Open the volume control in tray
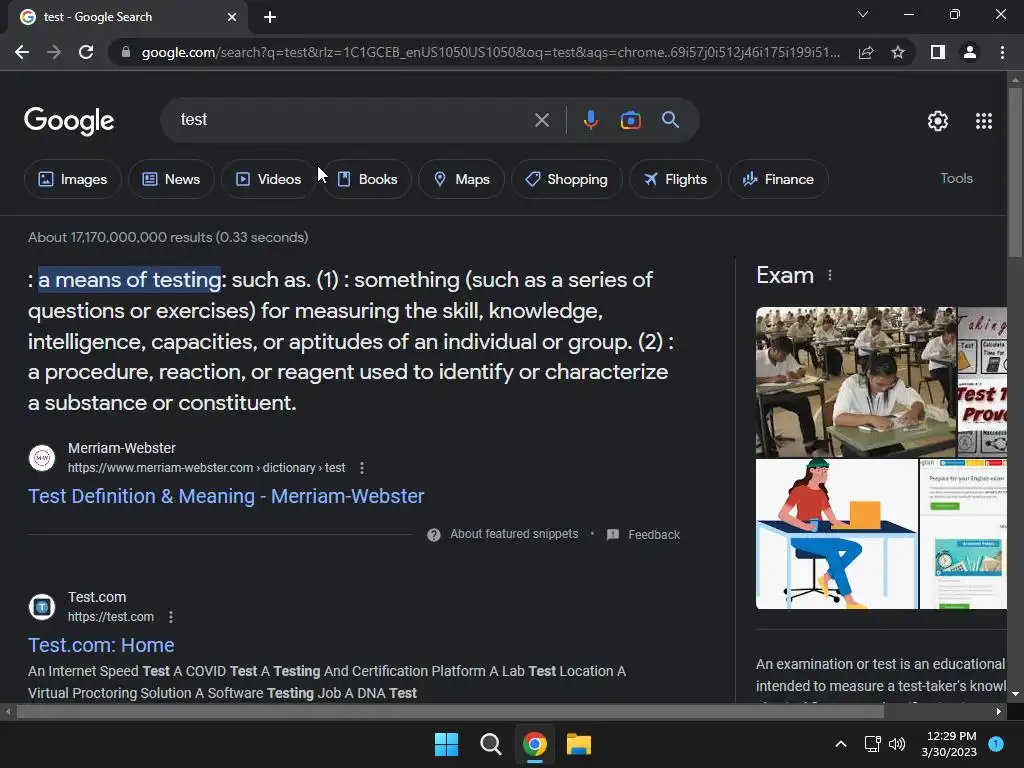This screenshot has height=768, width=1024. tap(897, 744)
